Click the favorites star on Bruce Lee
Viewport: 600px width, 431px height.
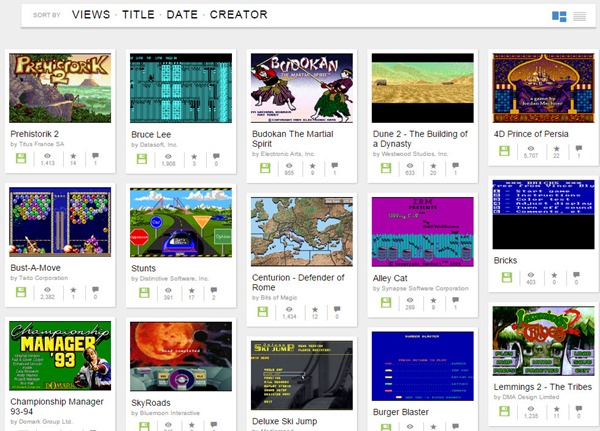click(x=194, y=157)
